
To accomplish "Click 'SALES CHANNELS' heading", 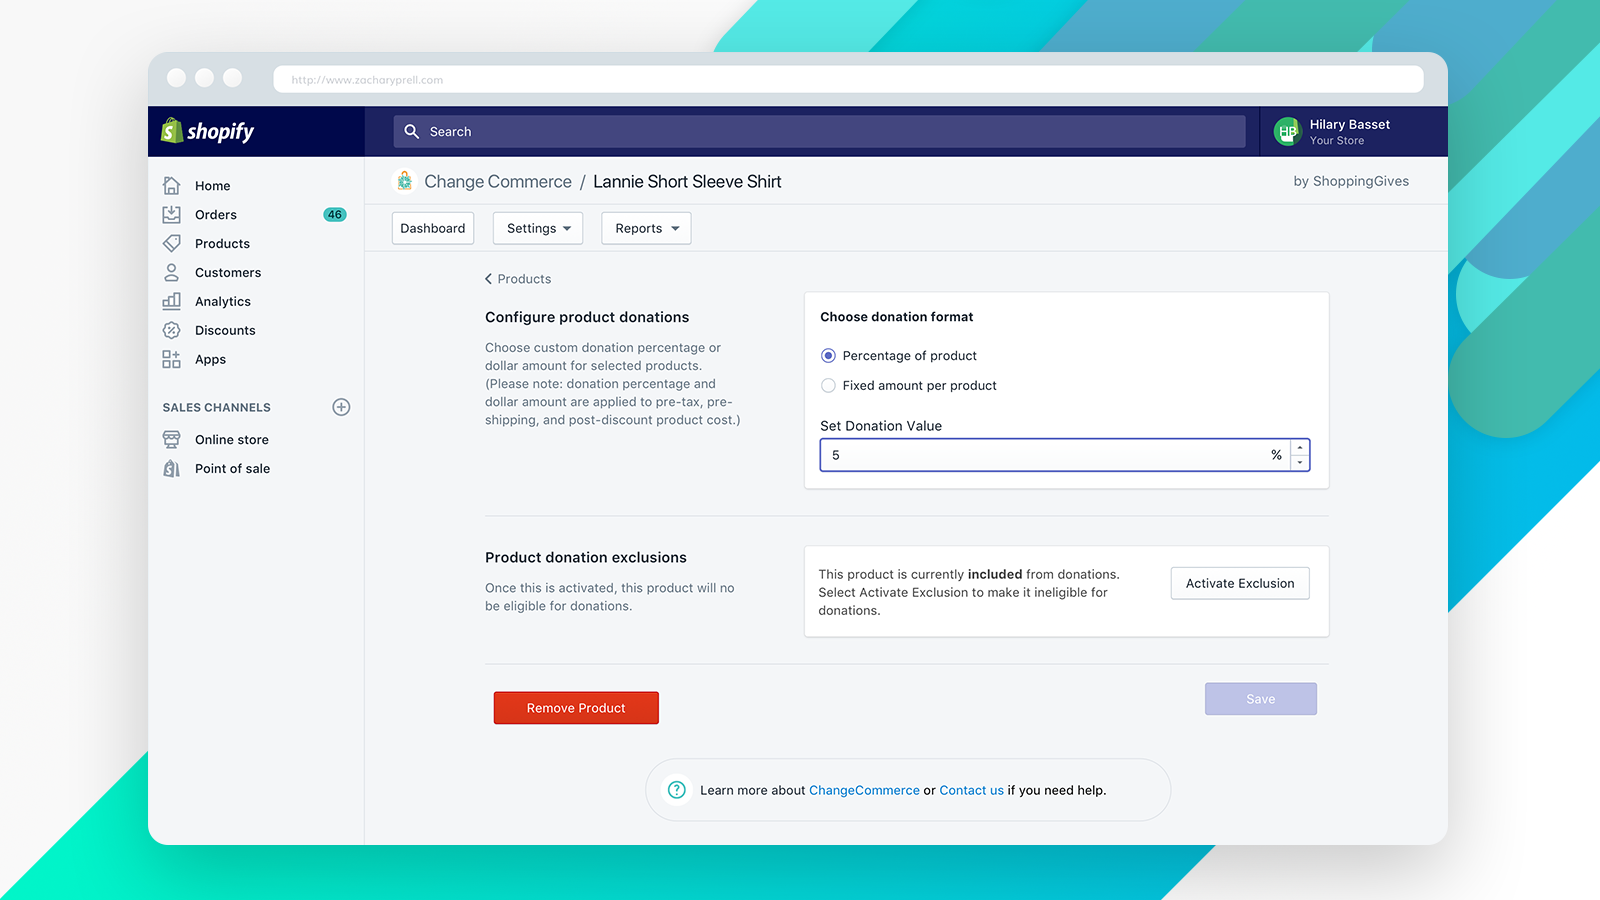I will [217, 408].
